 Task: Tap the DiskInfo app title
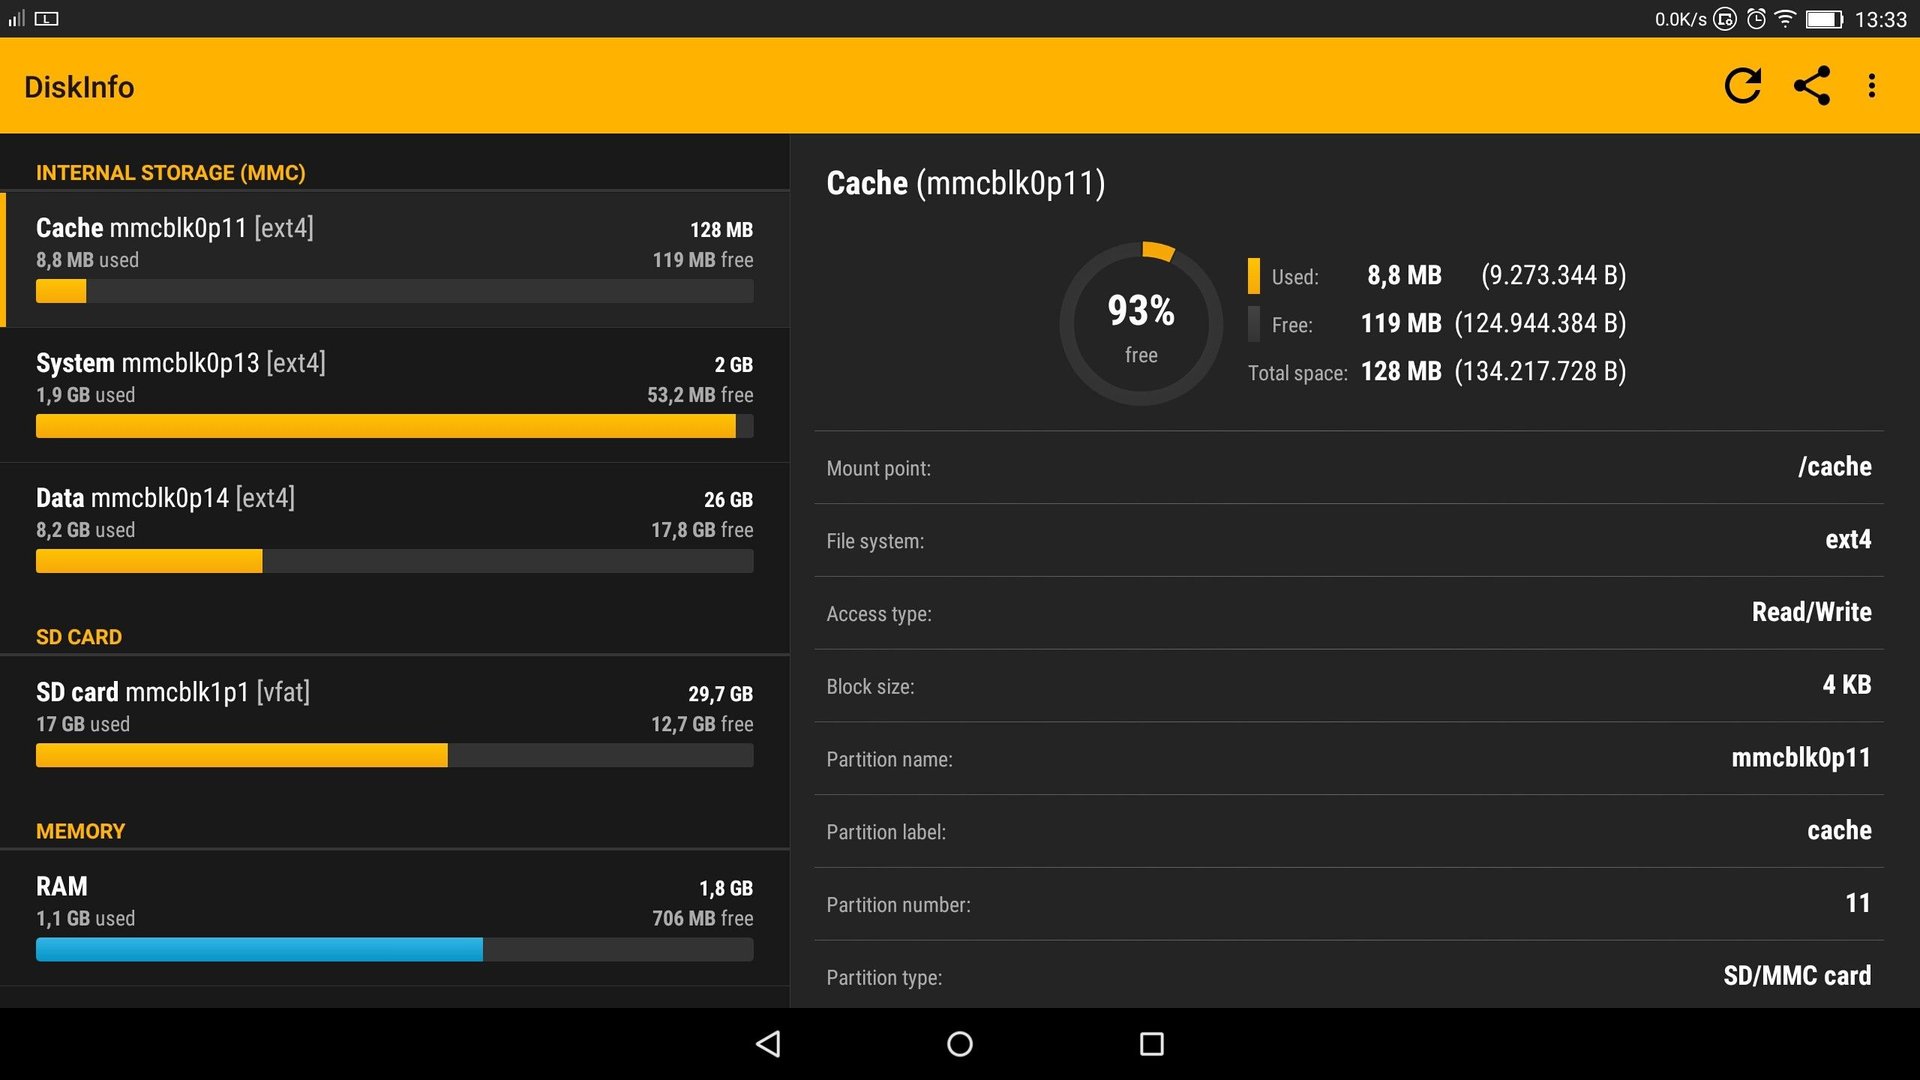[79, 87]
